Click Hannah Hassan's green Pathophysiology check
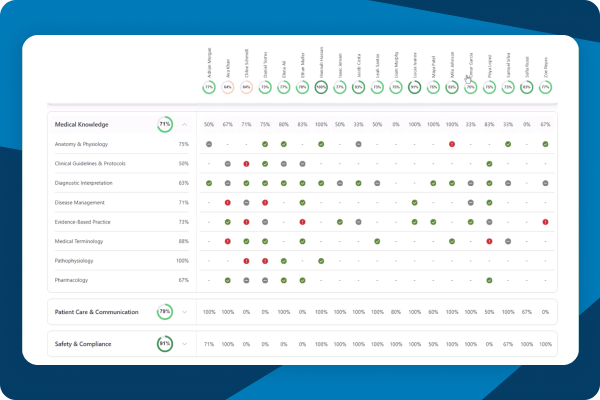Image resolution: width=600 pixels, height=400 pixels. 321,261
